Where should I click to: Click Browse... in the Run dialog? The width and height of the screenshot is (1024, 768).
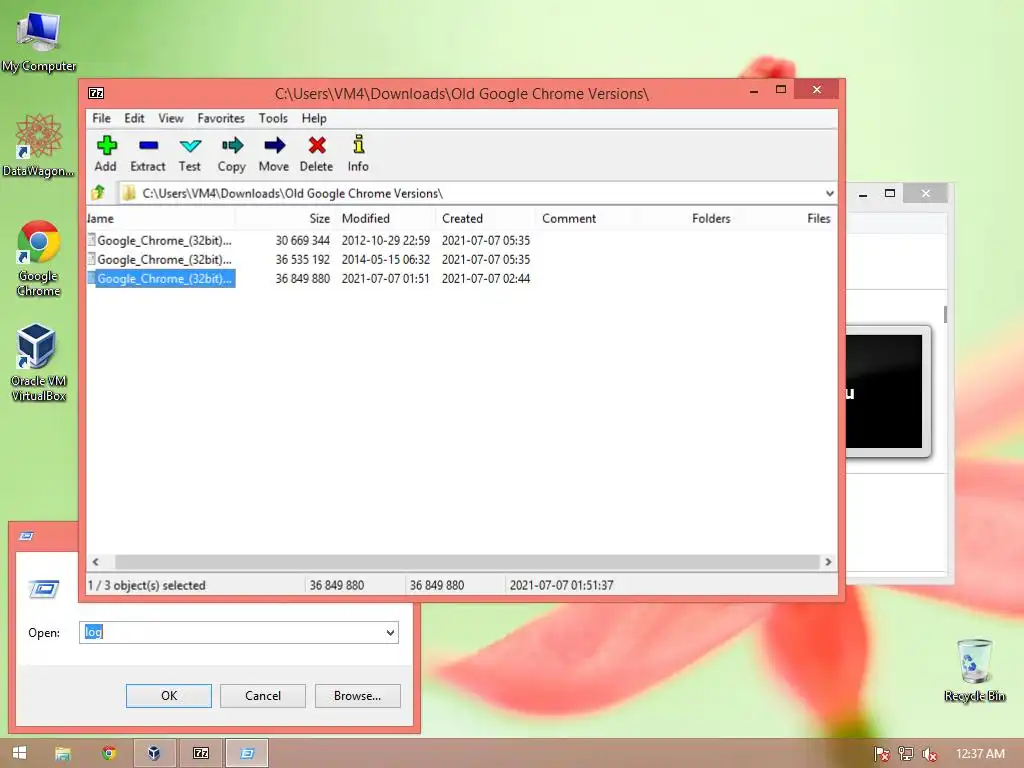(357, 696)
